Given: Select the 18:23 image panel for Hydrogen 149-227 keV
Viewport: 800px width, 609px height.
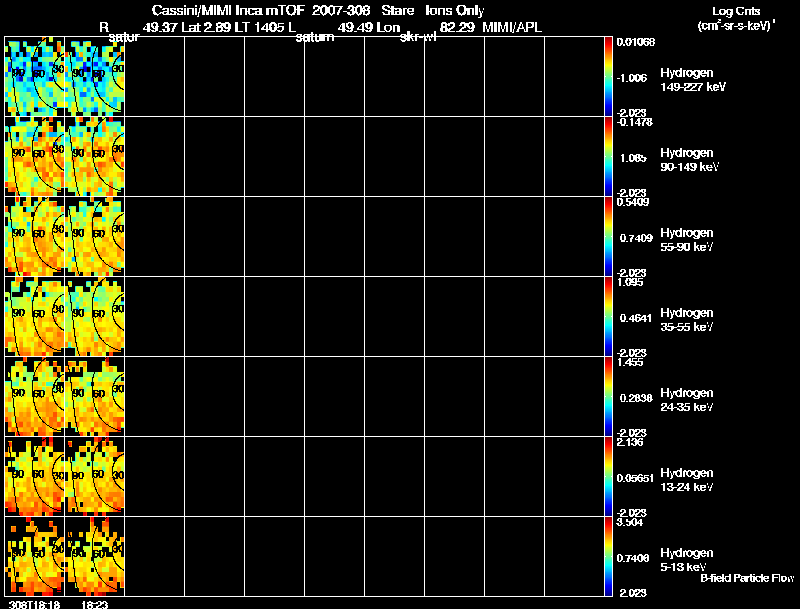Looking at the screenshot, I should 95,77.
